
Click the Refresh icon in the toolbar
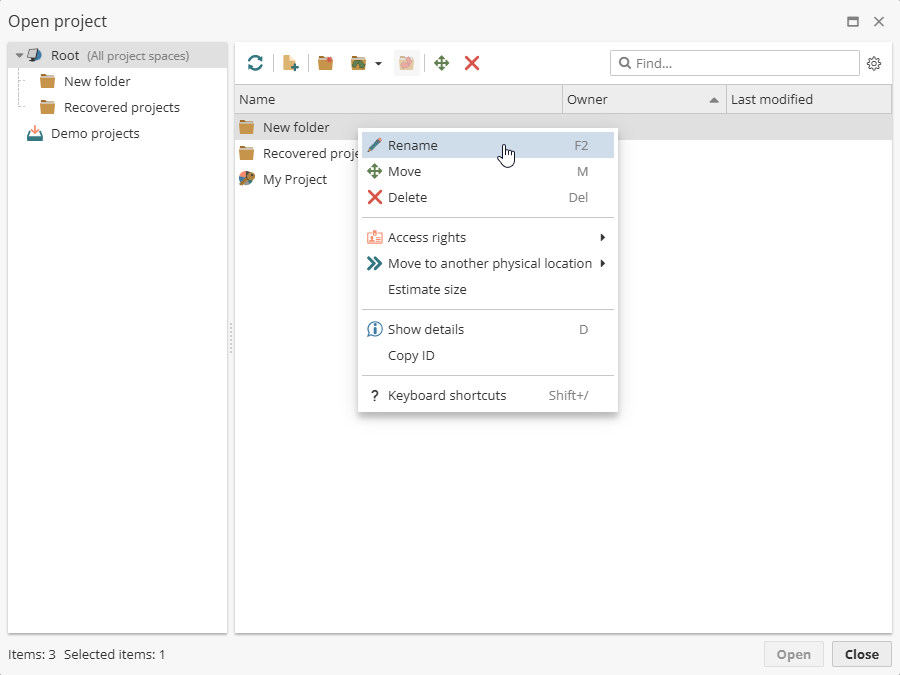coord(256,63)
